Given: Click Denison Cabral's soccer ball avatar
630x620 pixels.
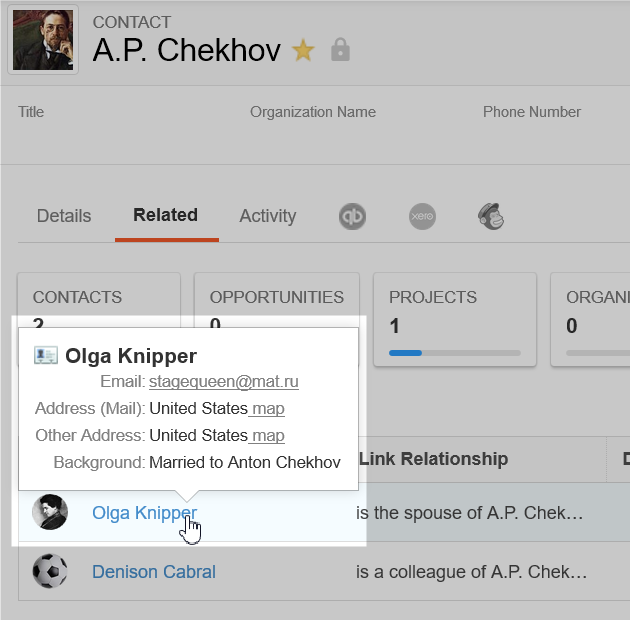Looking at the screenshot, I should tap(50, 571).
